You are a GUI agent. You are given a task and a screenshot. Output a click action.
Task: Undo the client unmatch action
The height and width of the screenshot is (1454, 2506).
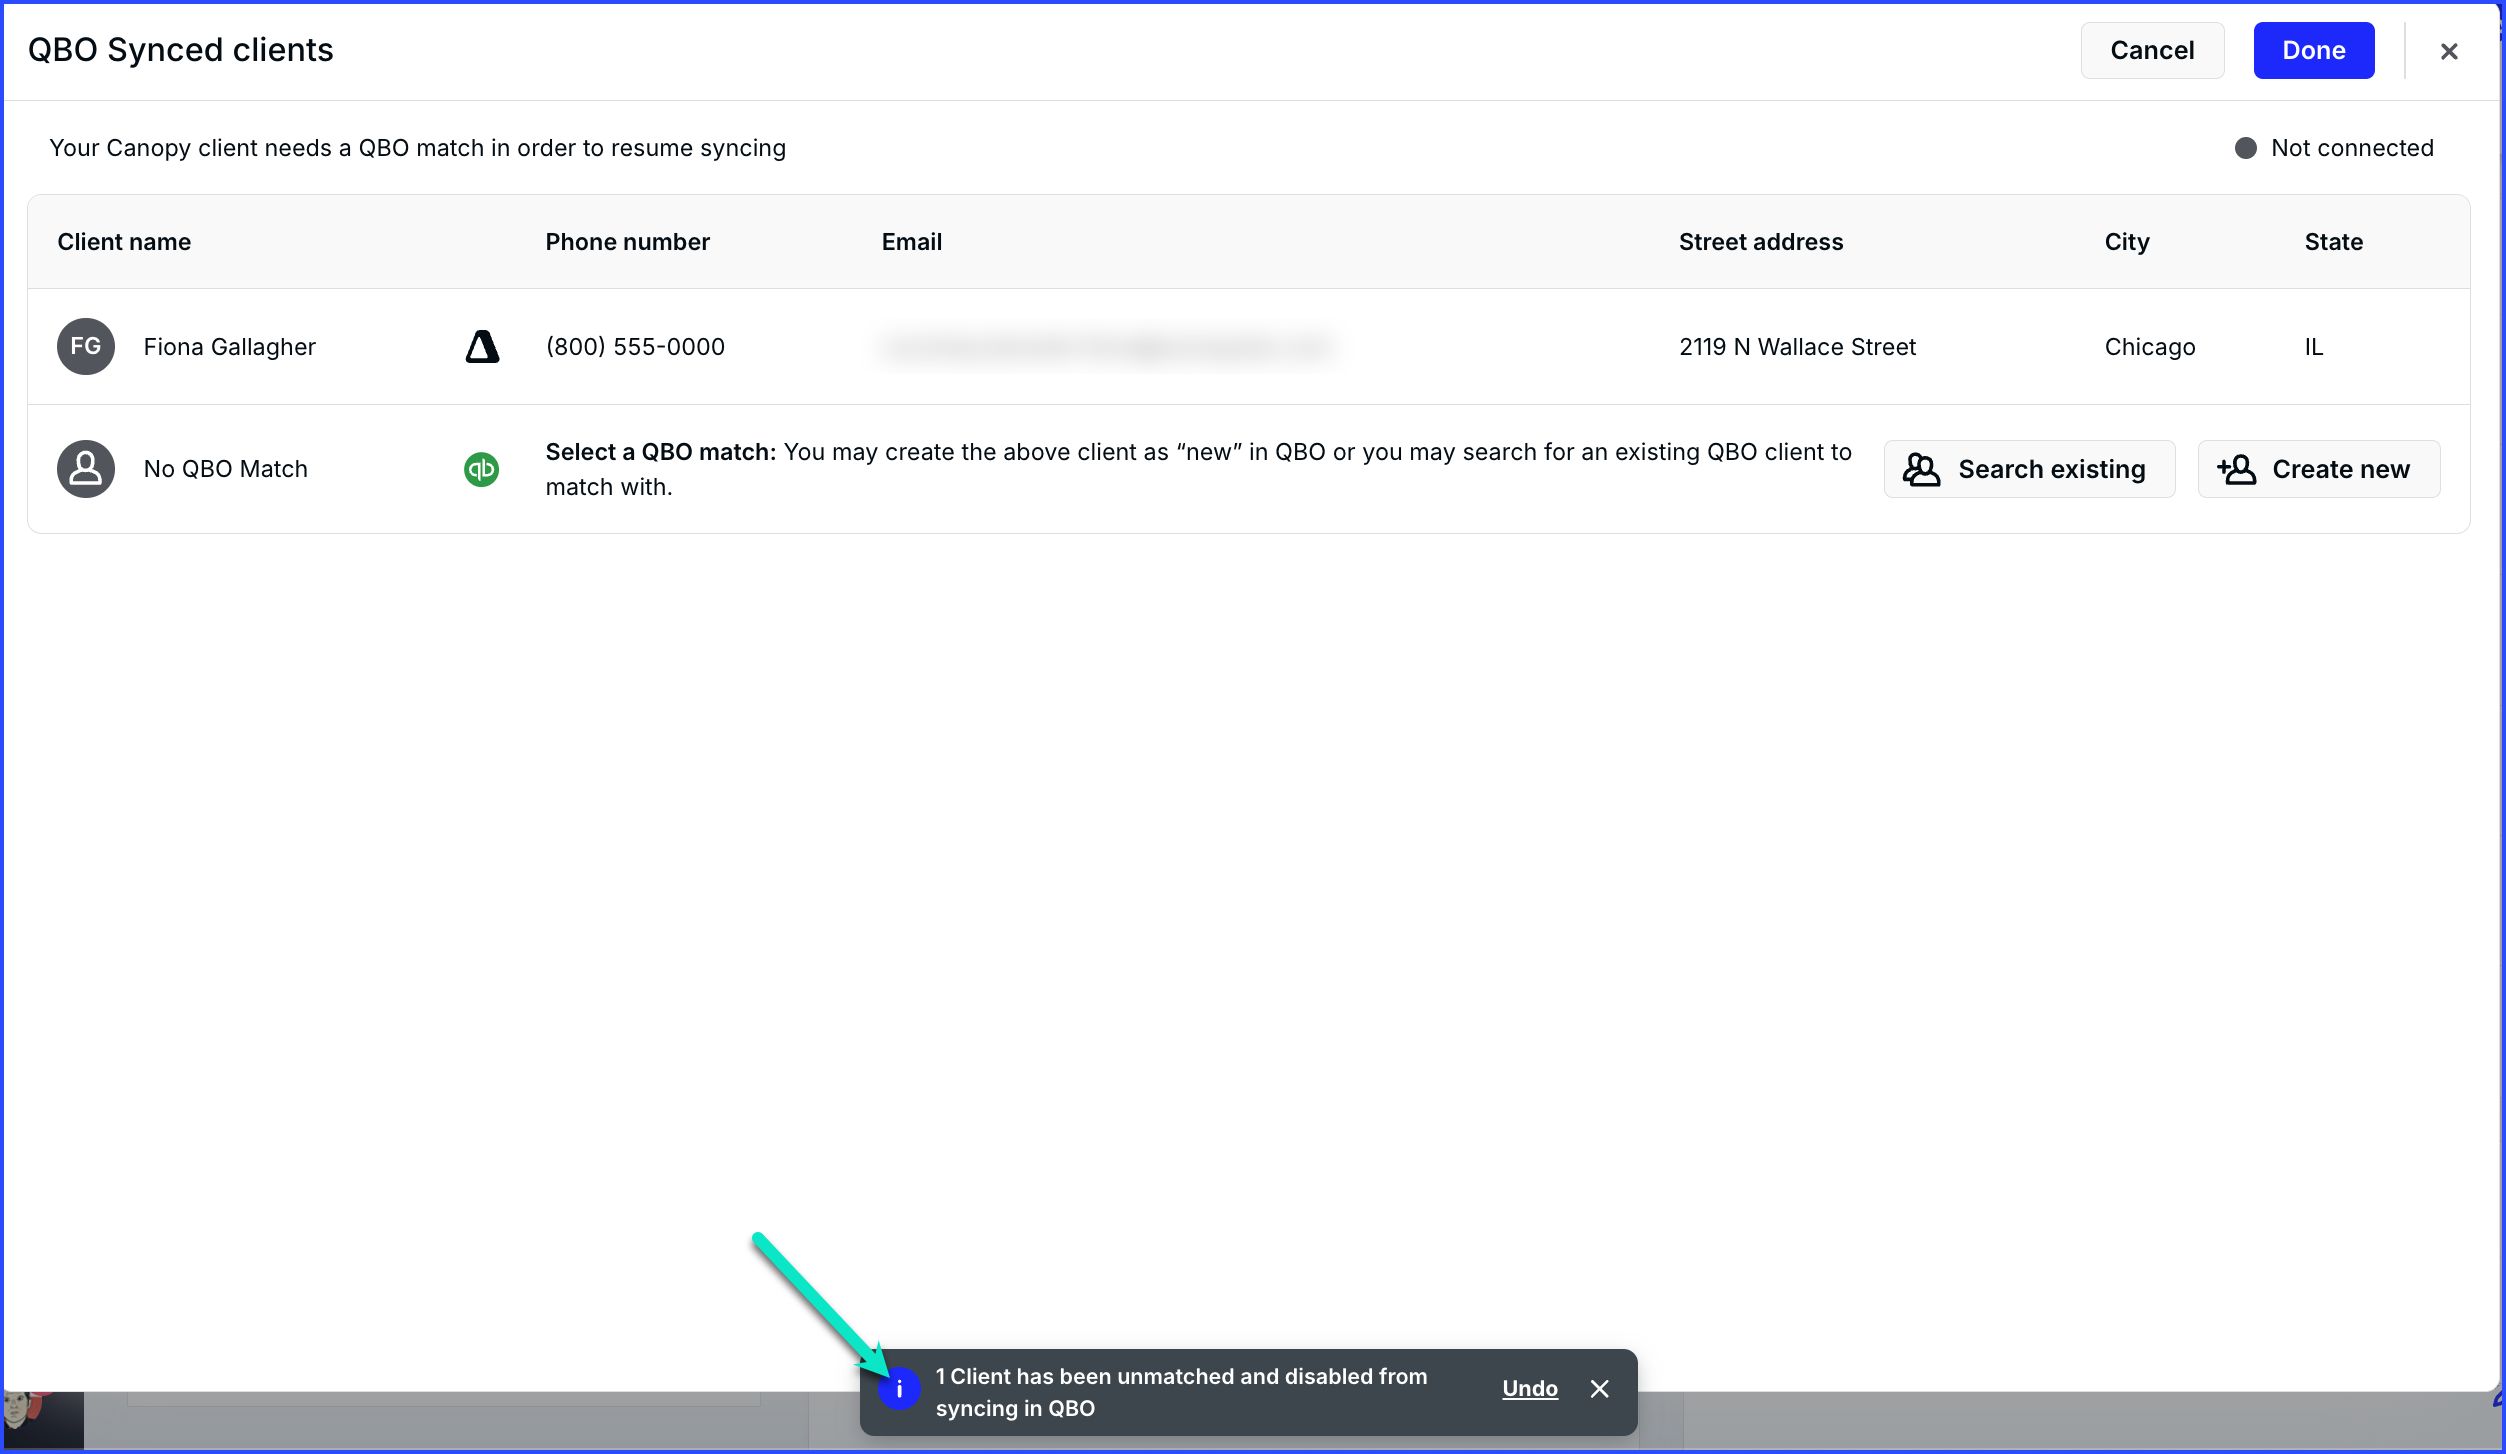[x=1530, y=1389]
